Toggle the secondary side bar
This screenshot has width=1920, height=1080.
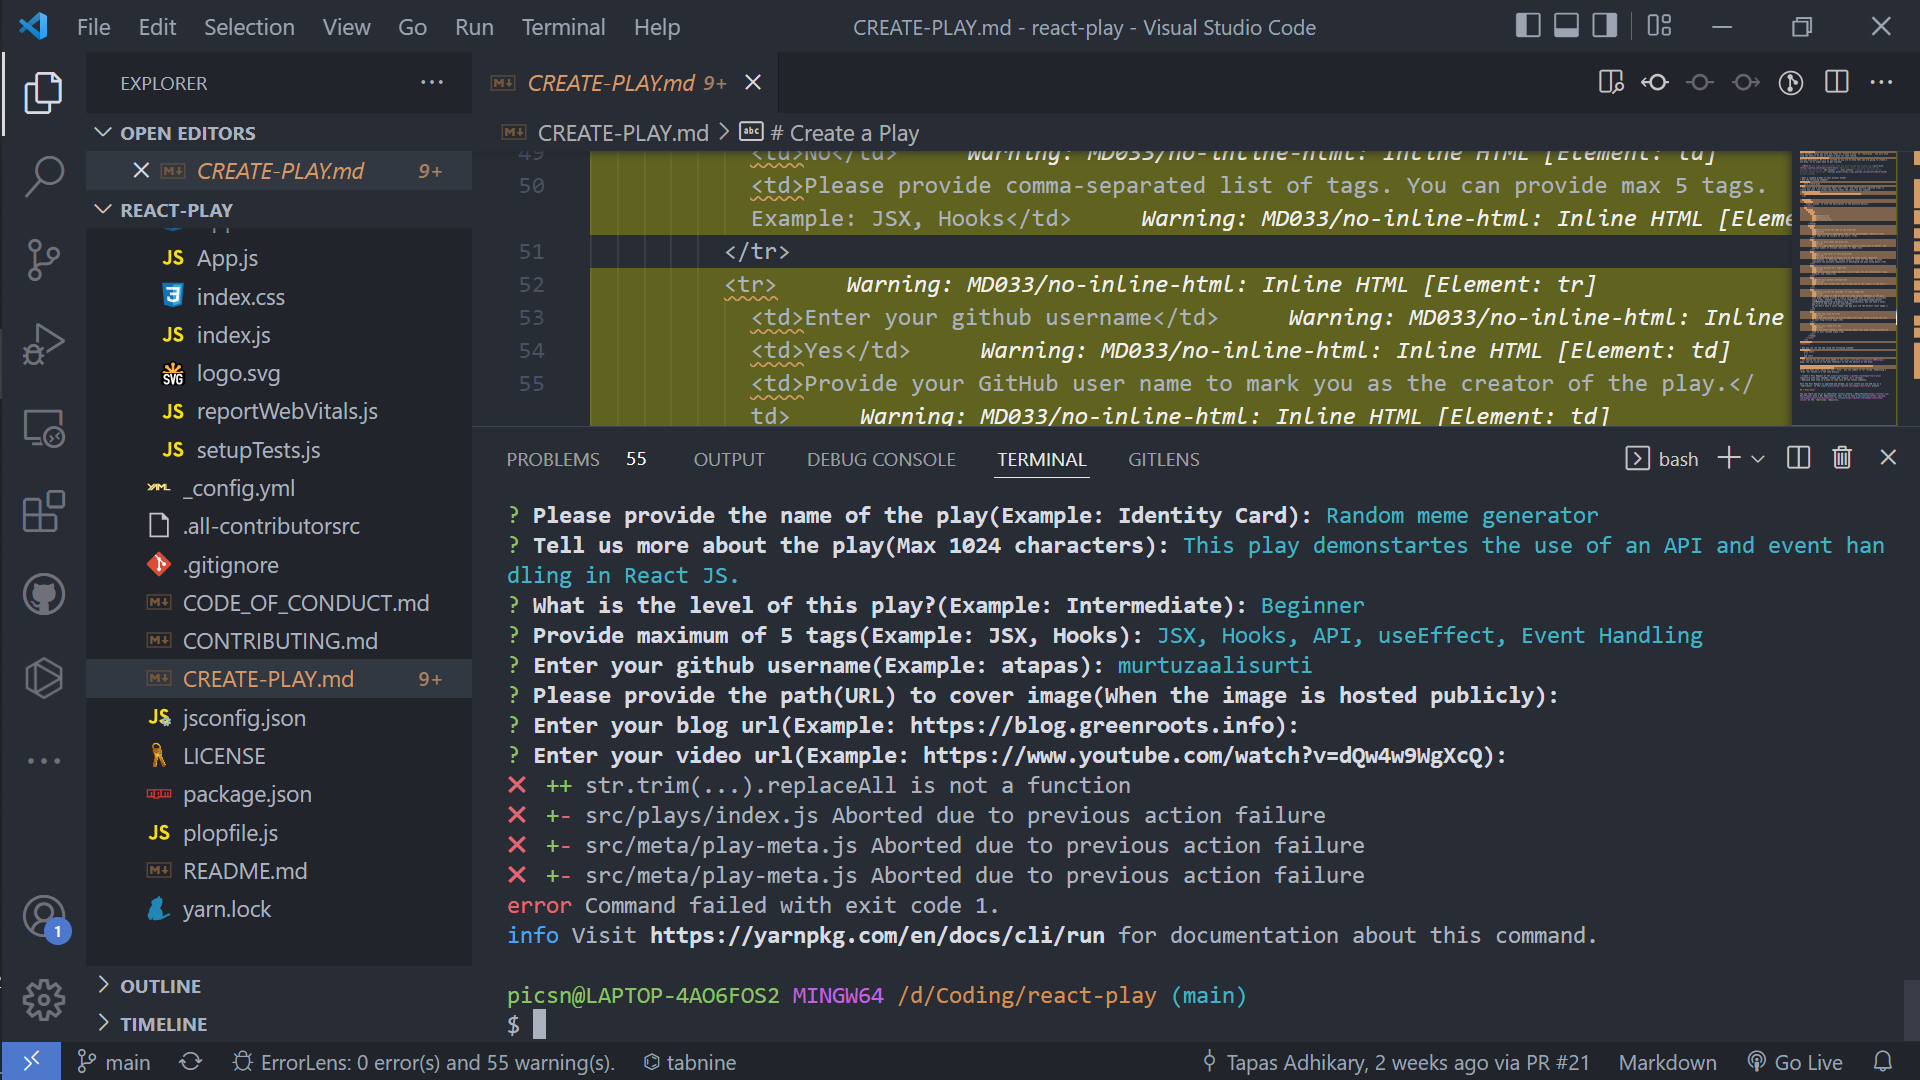pos(1604,26)
